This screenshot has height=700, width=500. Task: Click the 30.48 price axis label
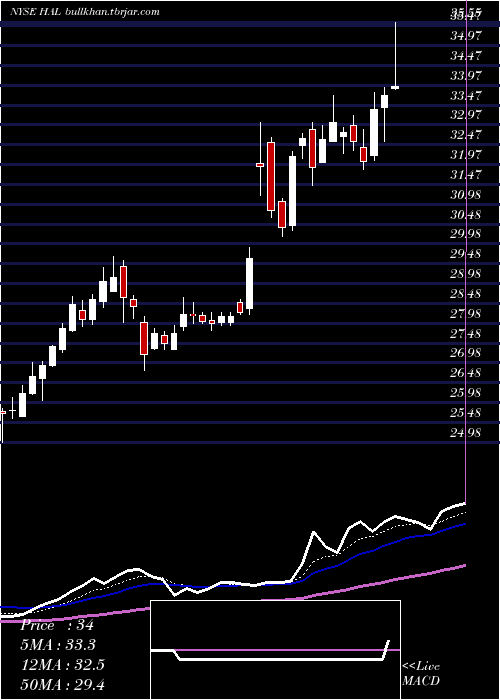point(466,215)
